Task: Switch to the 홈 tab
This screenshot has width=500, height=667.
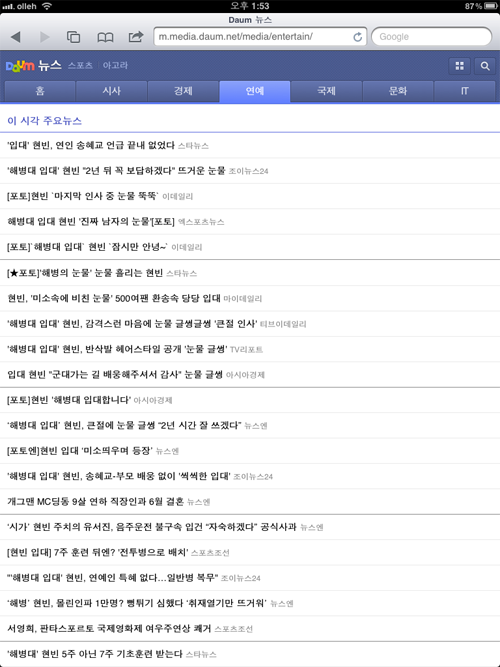Action: pos(40,91)
